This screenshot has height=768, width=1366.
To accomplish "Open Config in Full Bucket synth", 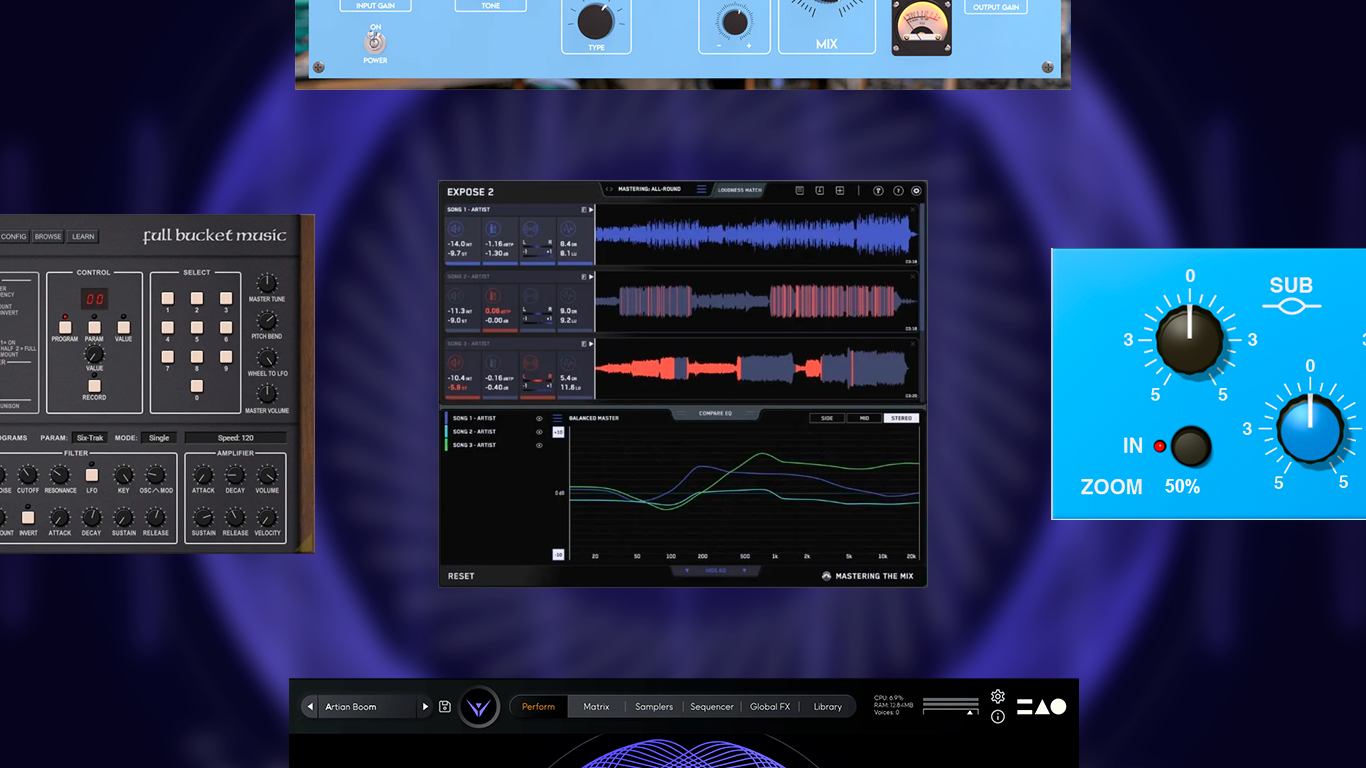I will click(x=13, y=237).
